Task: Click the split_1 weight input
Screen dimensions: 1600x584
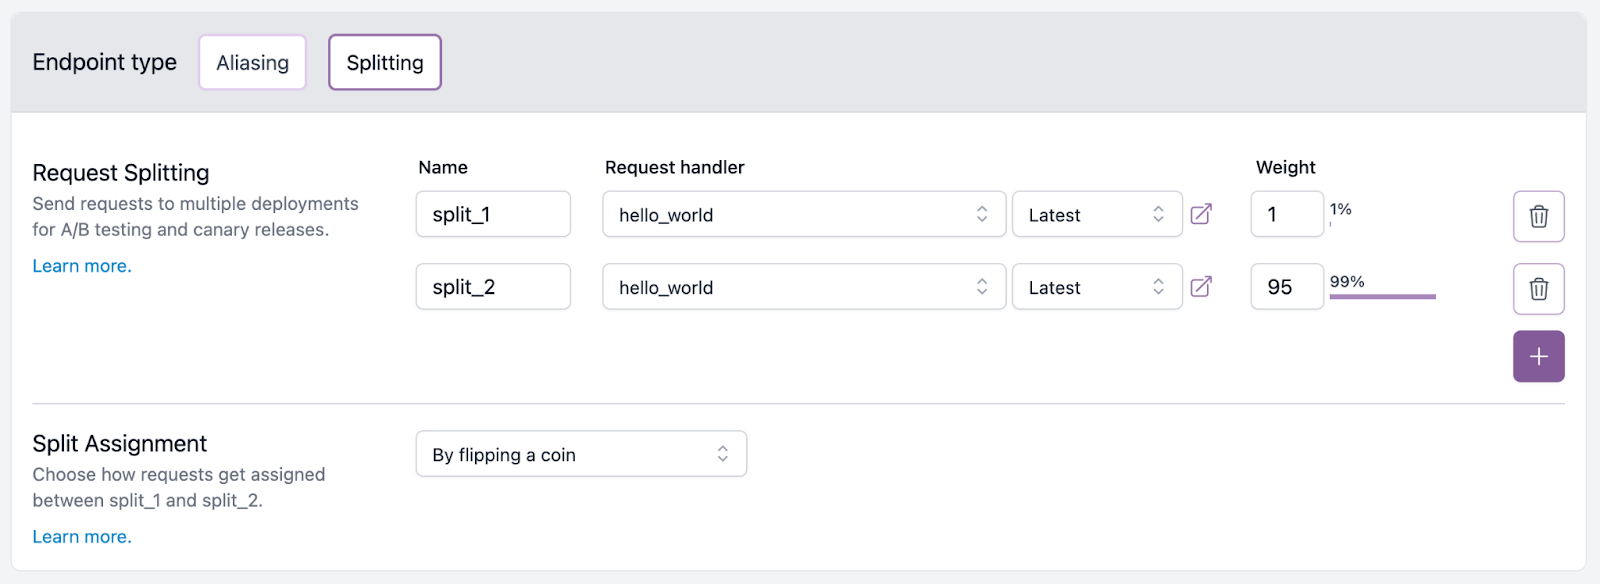Action: click(1286, 214)
